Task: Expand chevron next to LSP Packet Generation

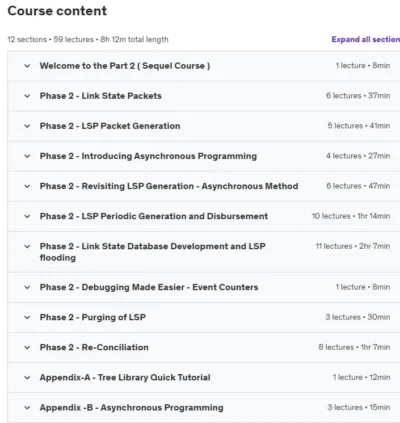Action: 27,126
